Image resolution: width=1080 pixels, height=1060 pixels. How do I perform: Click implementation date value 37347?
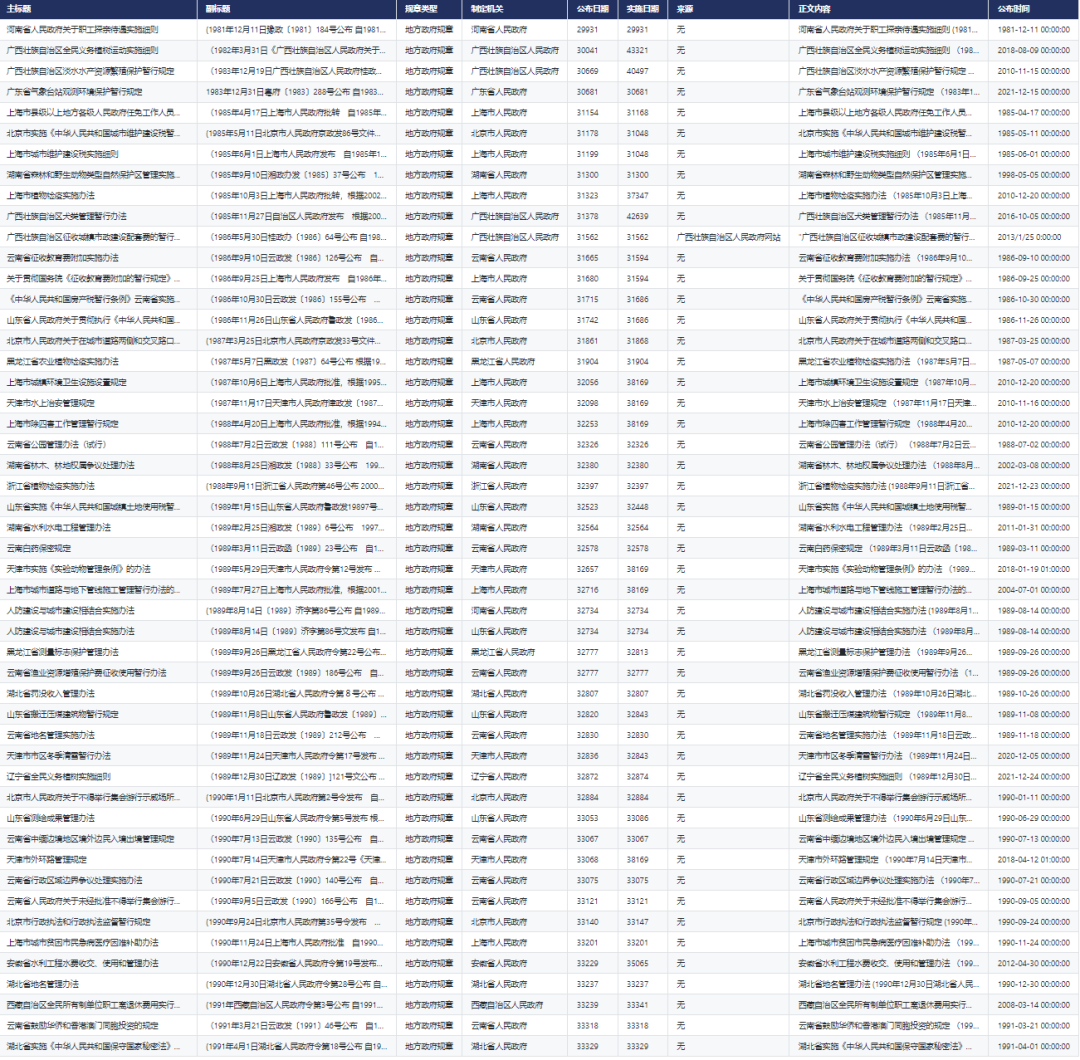[637, 196]
